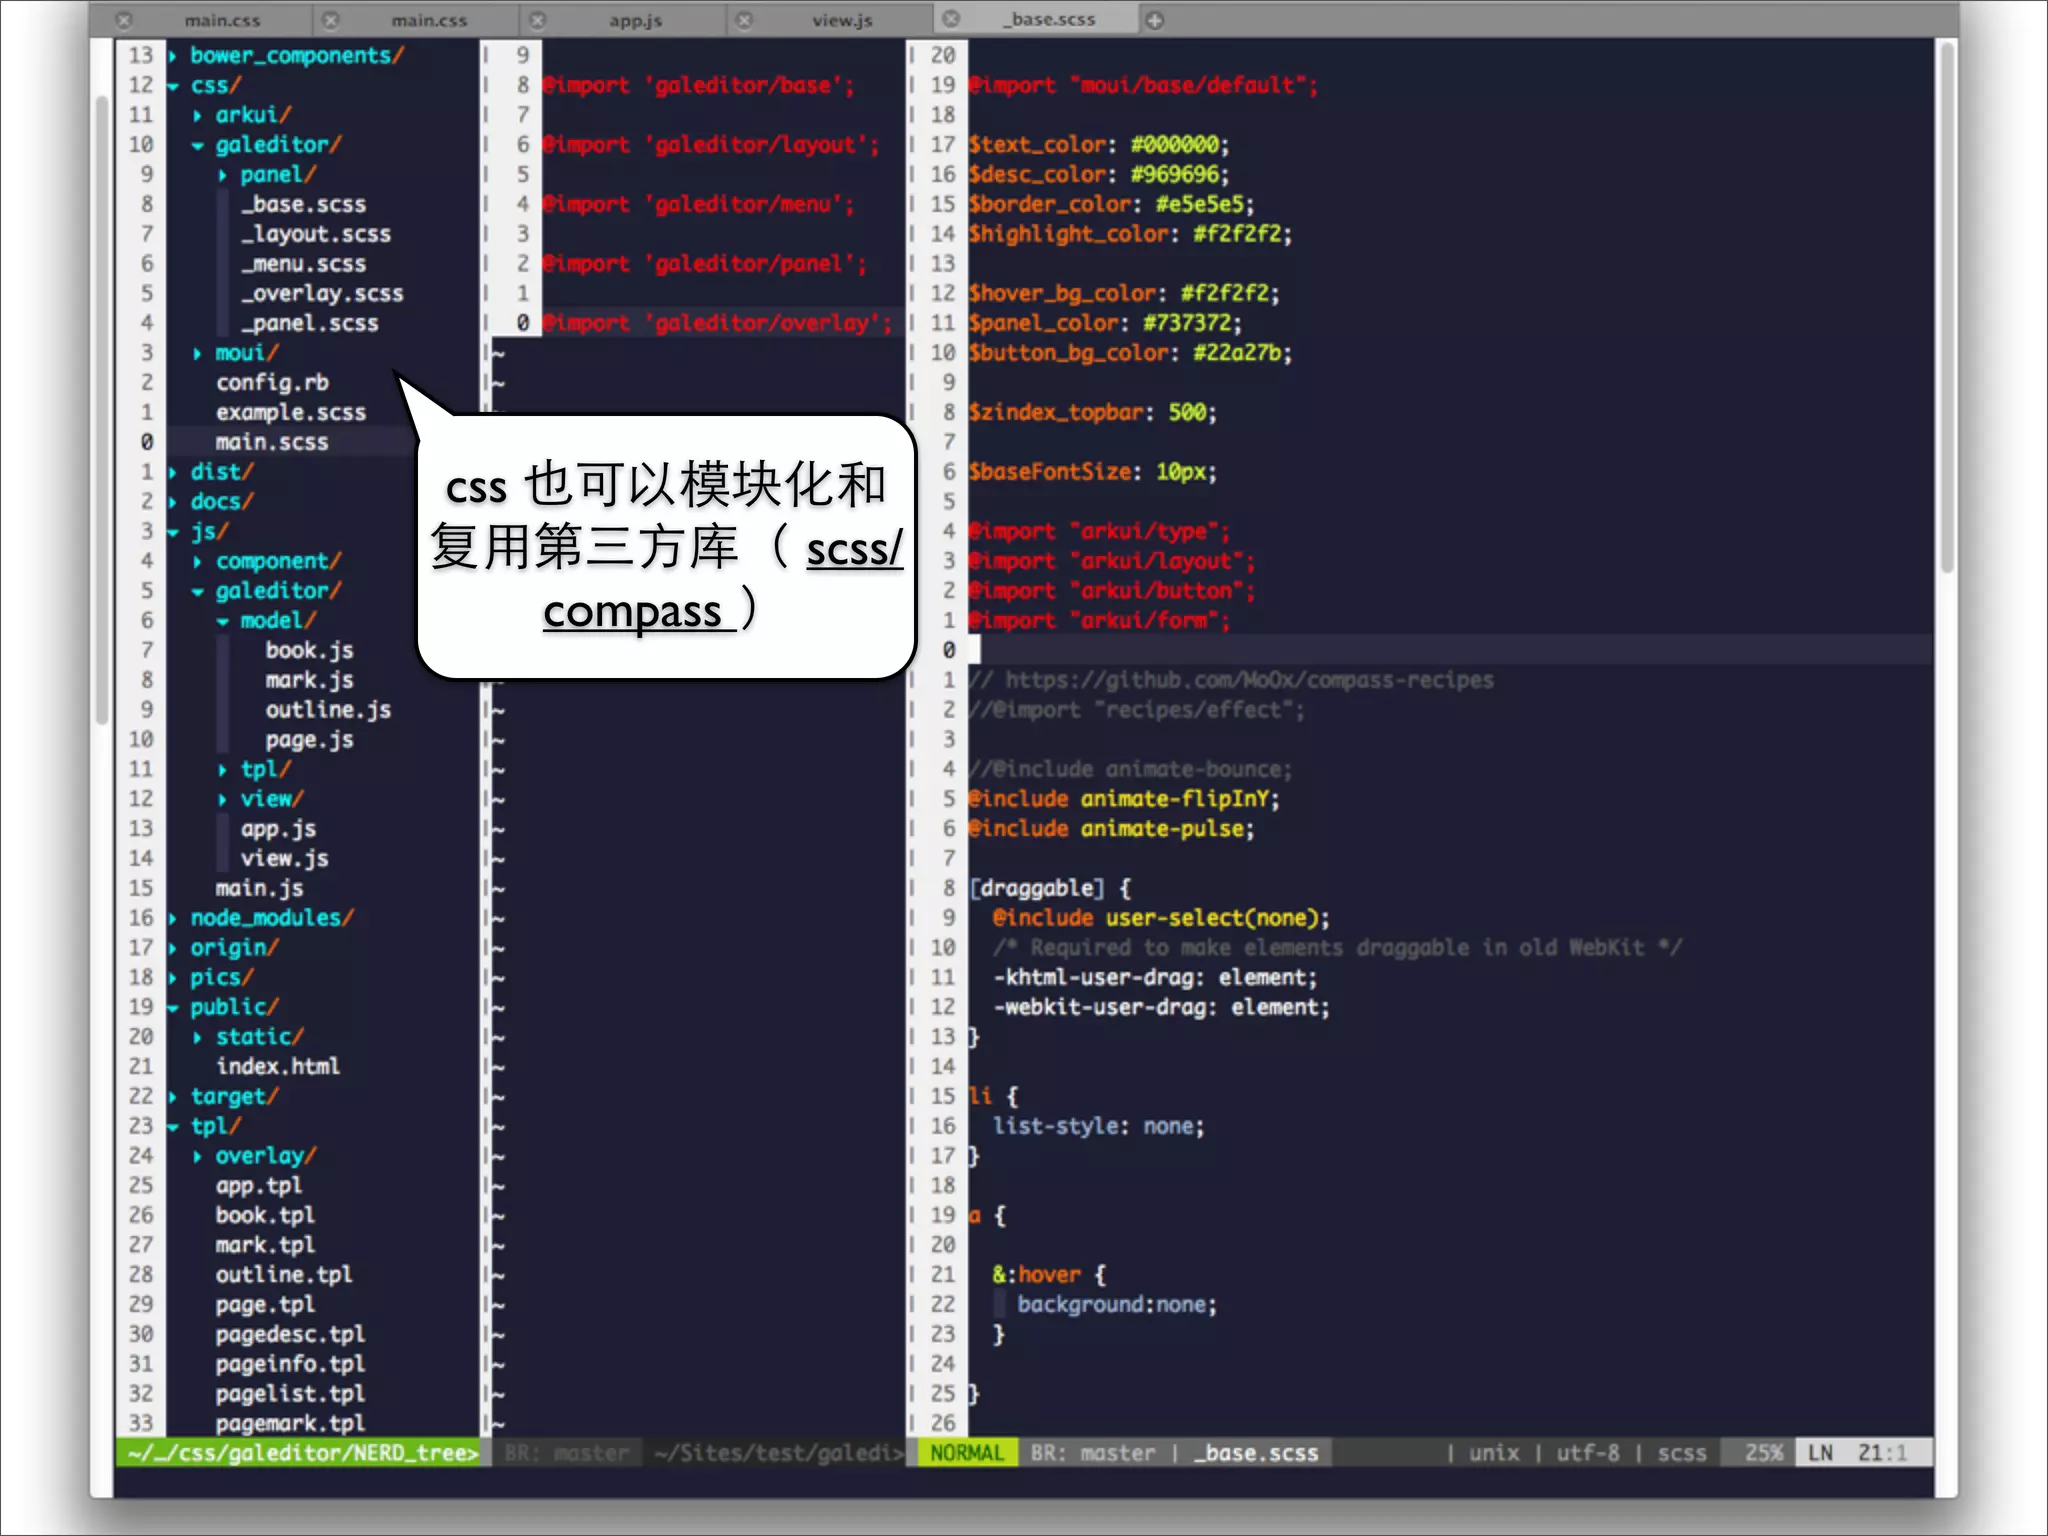Screen dimensions: 2048x1536
Task: Open index.html under public
Action: 278,1067
